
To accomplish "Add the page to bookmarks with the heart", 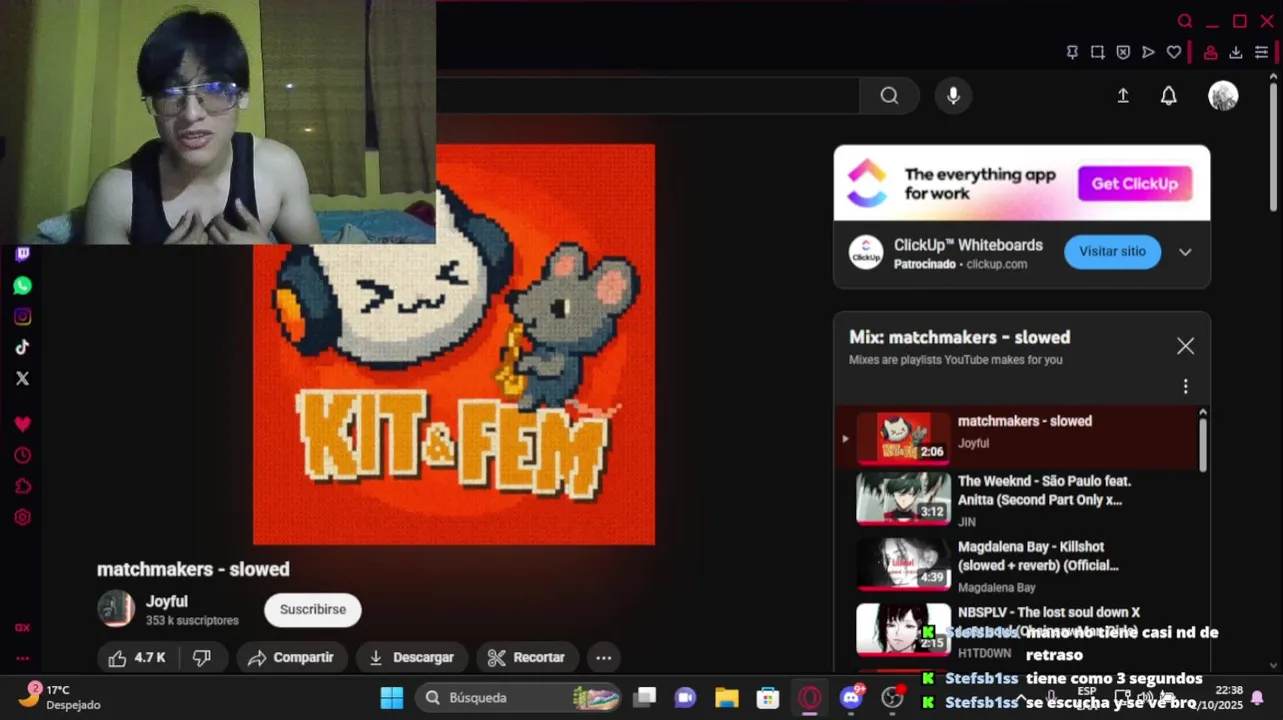I will 1174,52.
